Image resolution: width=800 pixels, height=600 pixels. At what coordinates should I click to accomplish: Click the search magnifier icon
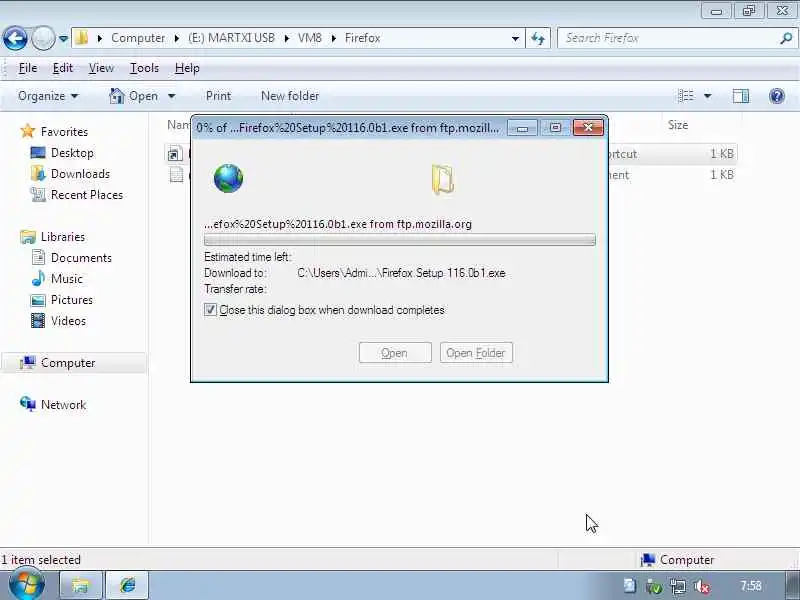tap(786, 38)
